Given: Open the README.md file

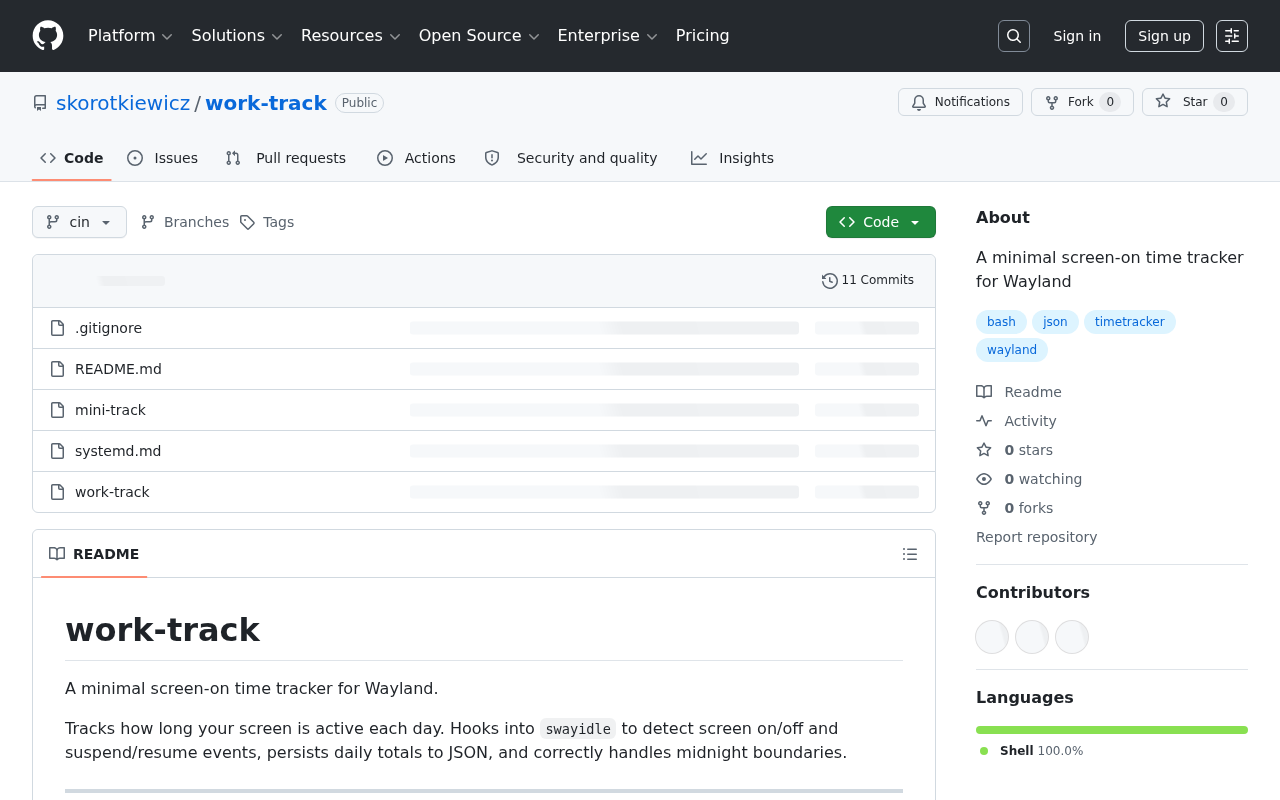Looking at the screenshot, I should (118, 369).
